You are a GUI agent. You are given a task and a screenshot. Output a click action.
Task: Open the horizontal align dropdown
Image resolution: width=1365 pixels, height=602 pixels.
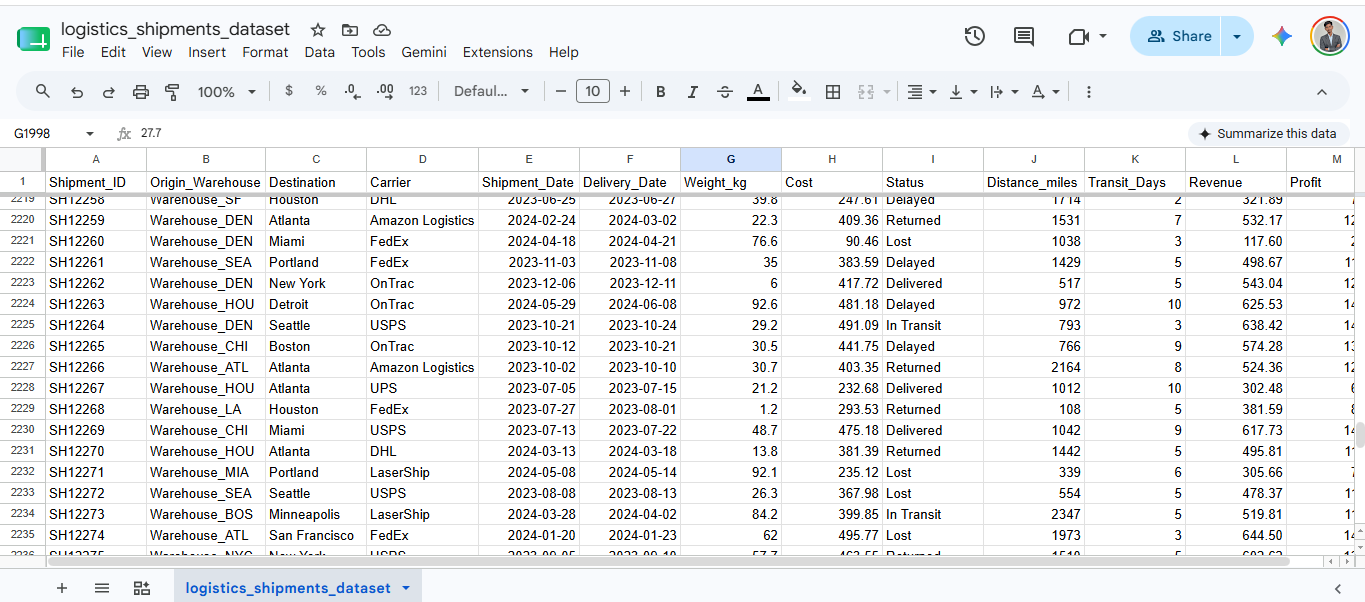point(921,91)
